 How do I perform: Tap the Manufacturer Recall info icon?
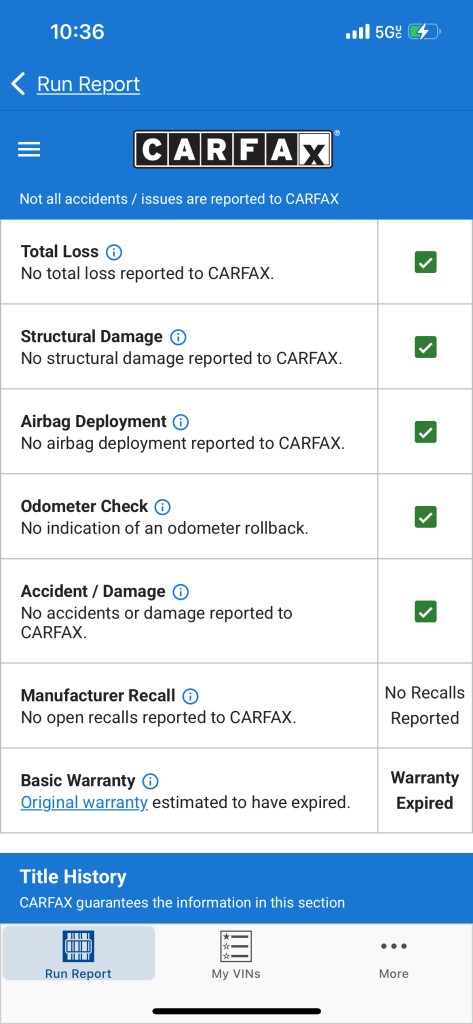point(190,696)
